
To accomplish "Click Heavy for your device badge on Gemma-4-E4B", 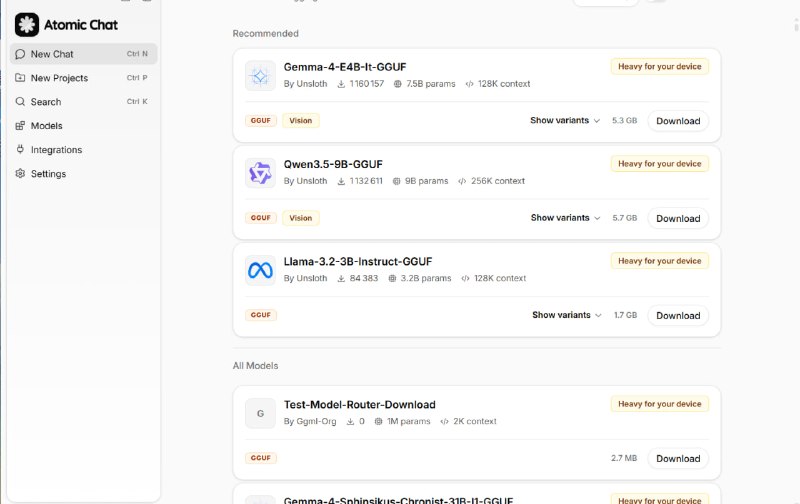I will [x=660, y=66].
